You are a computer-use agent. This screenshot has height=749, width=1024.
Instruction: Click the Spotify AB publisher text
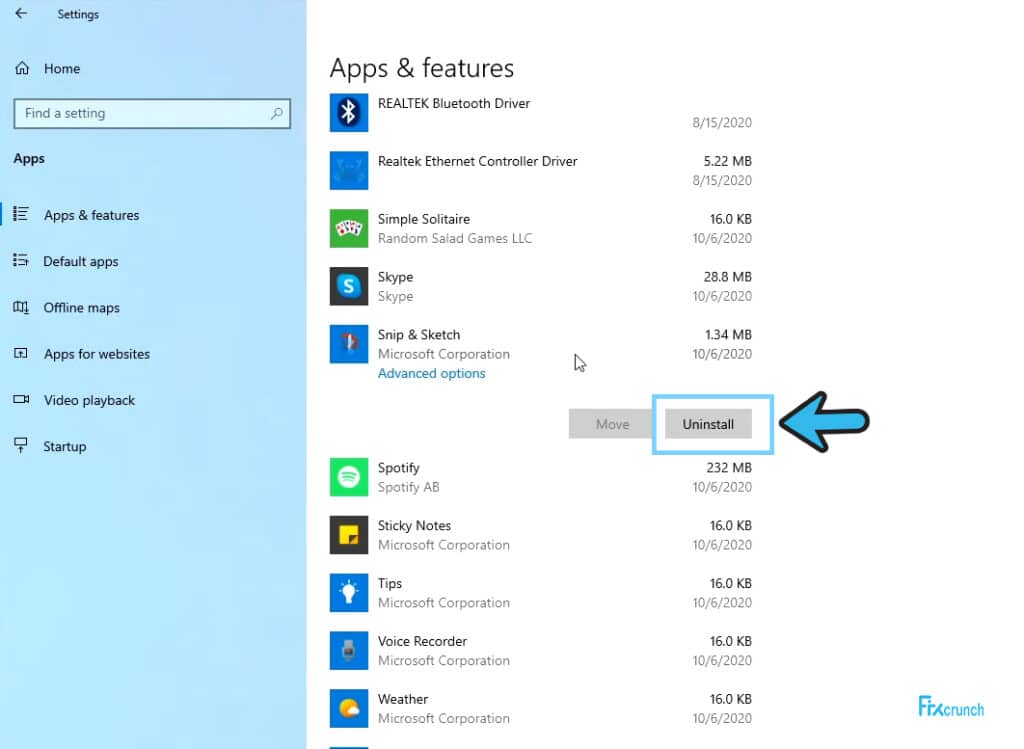tap(408, 487)
